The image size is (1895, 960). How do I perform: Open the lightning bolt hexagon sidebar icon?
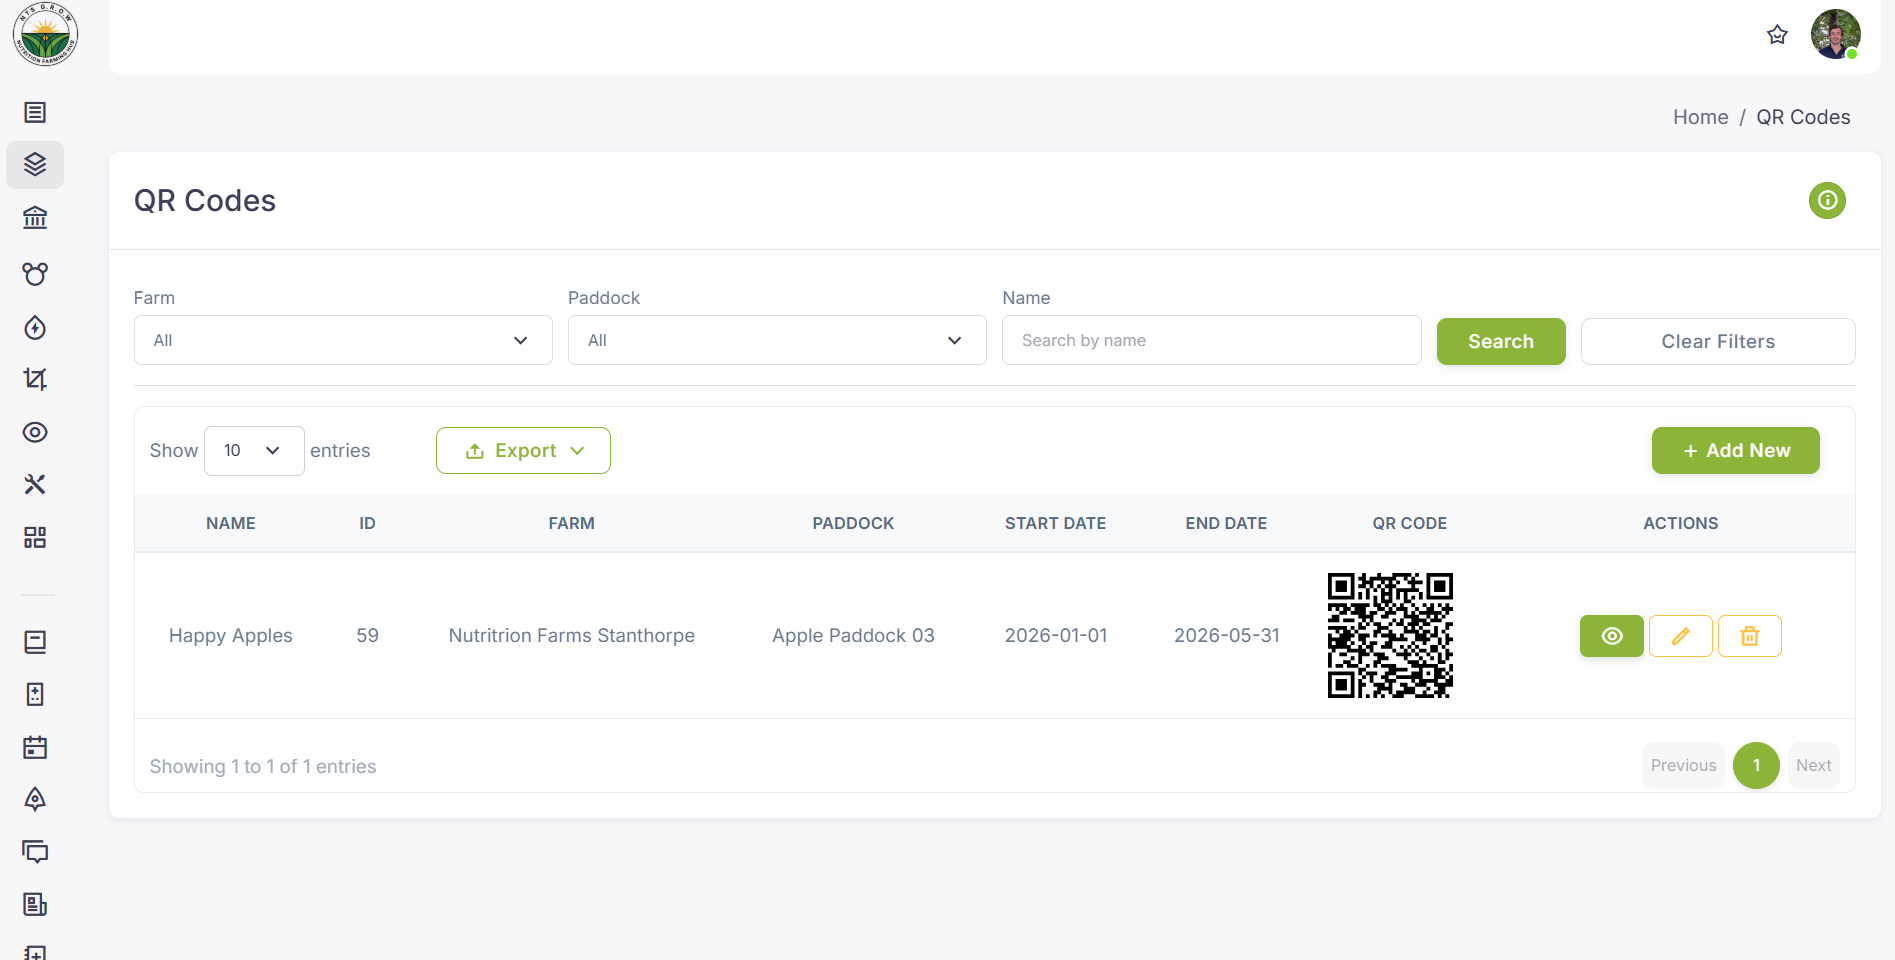tap(35, 327)
